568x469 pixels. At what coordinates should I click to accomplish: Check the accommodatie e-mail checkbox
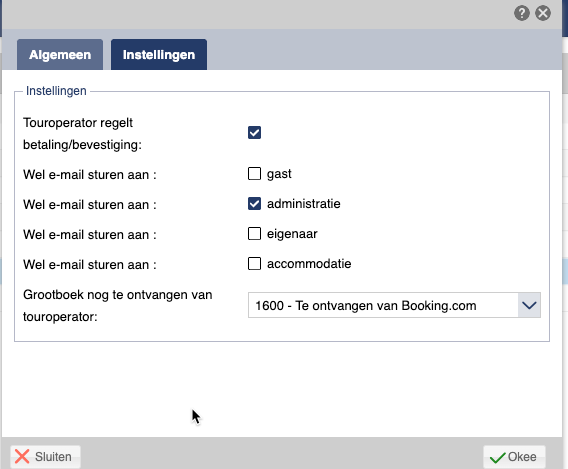tap(254, 264)
